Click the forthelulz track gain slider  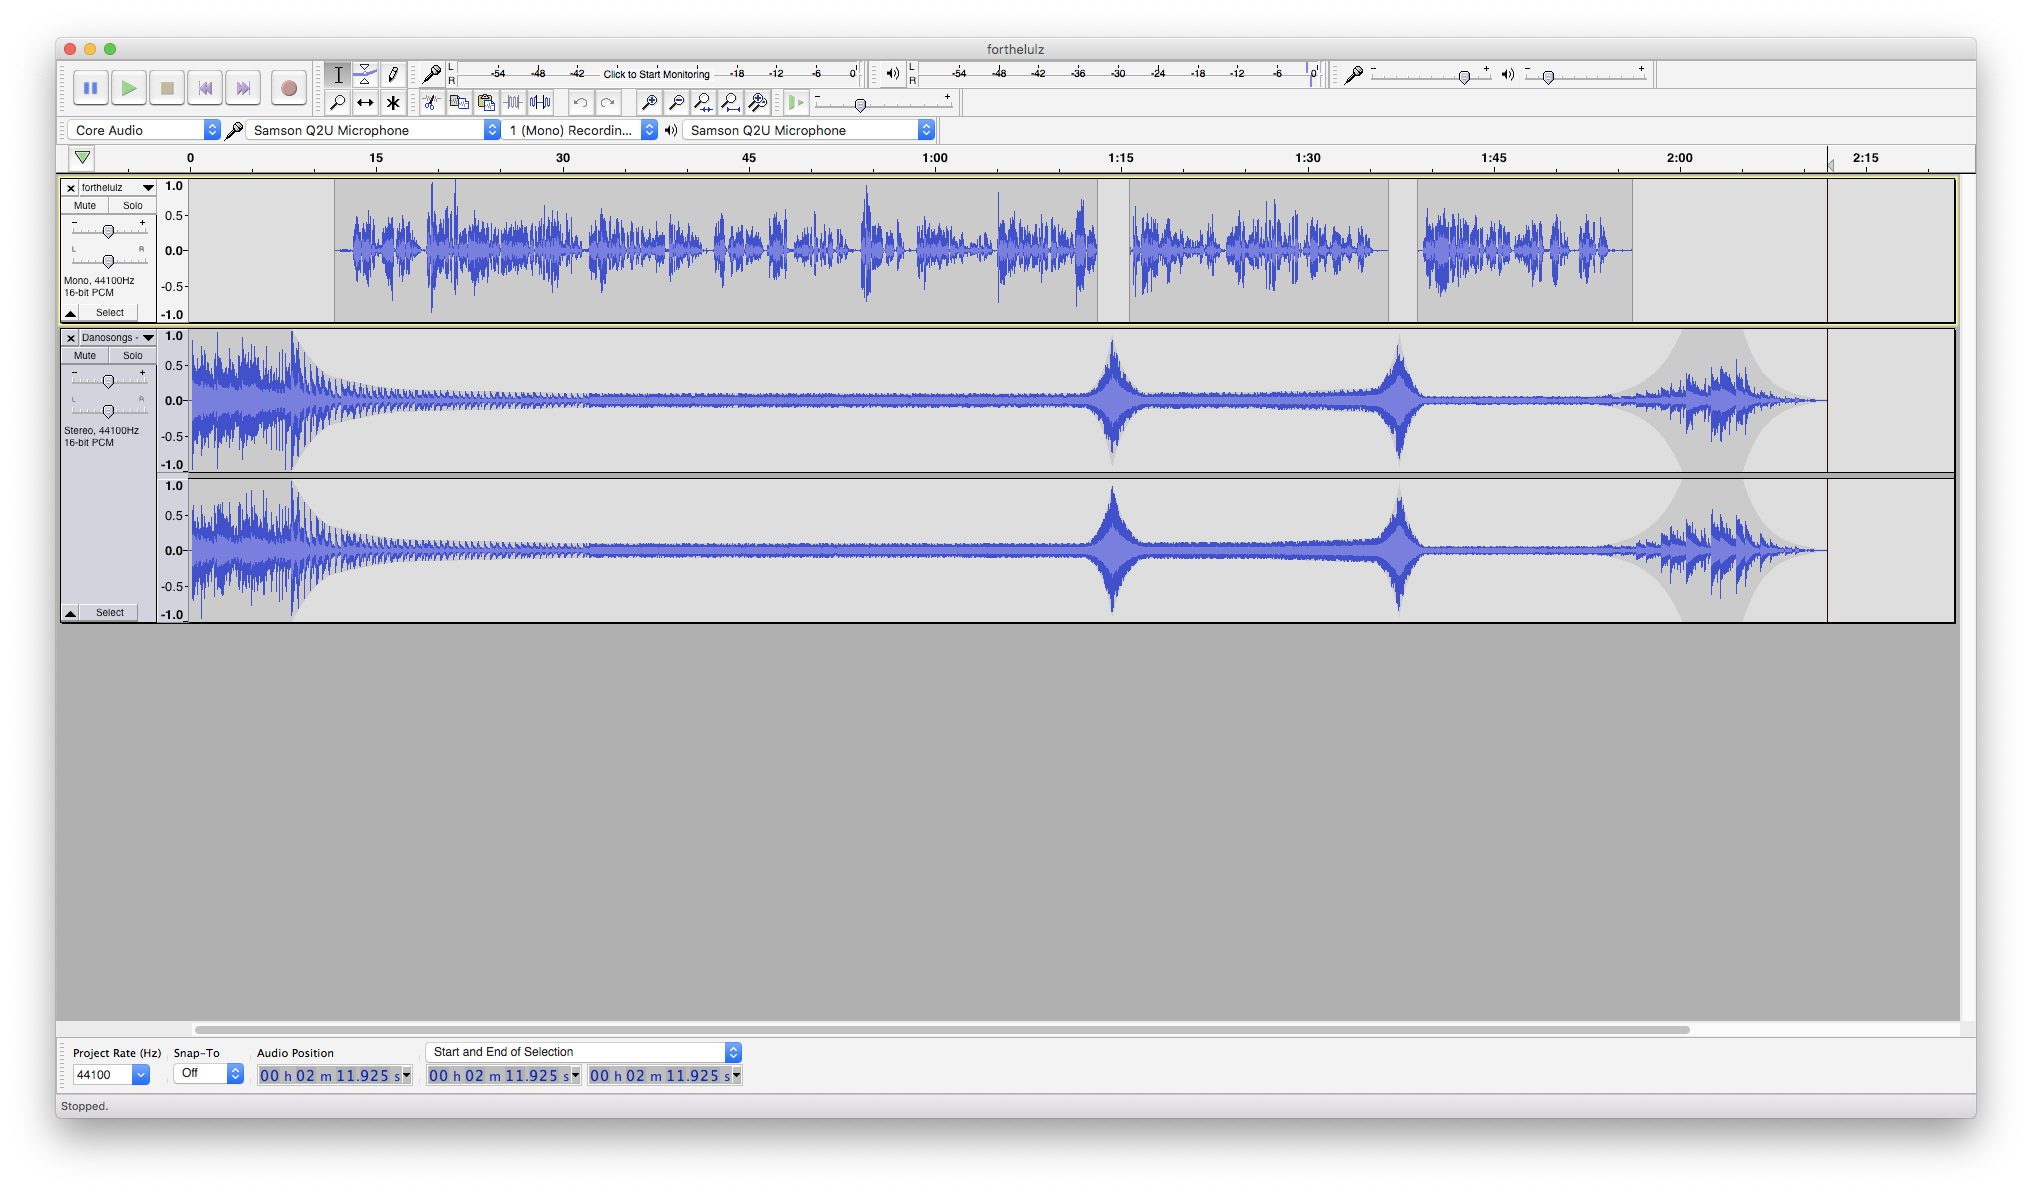(x=108, y=231)
